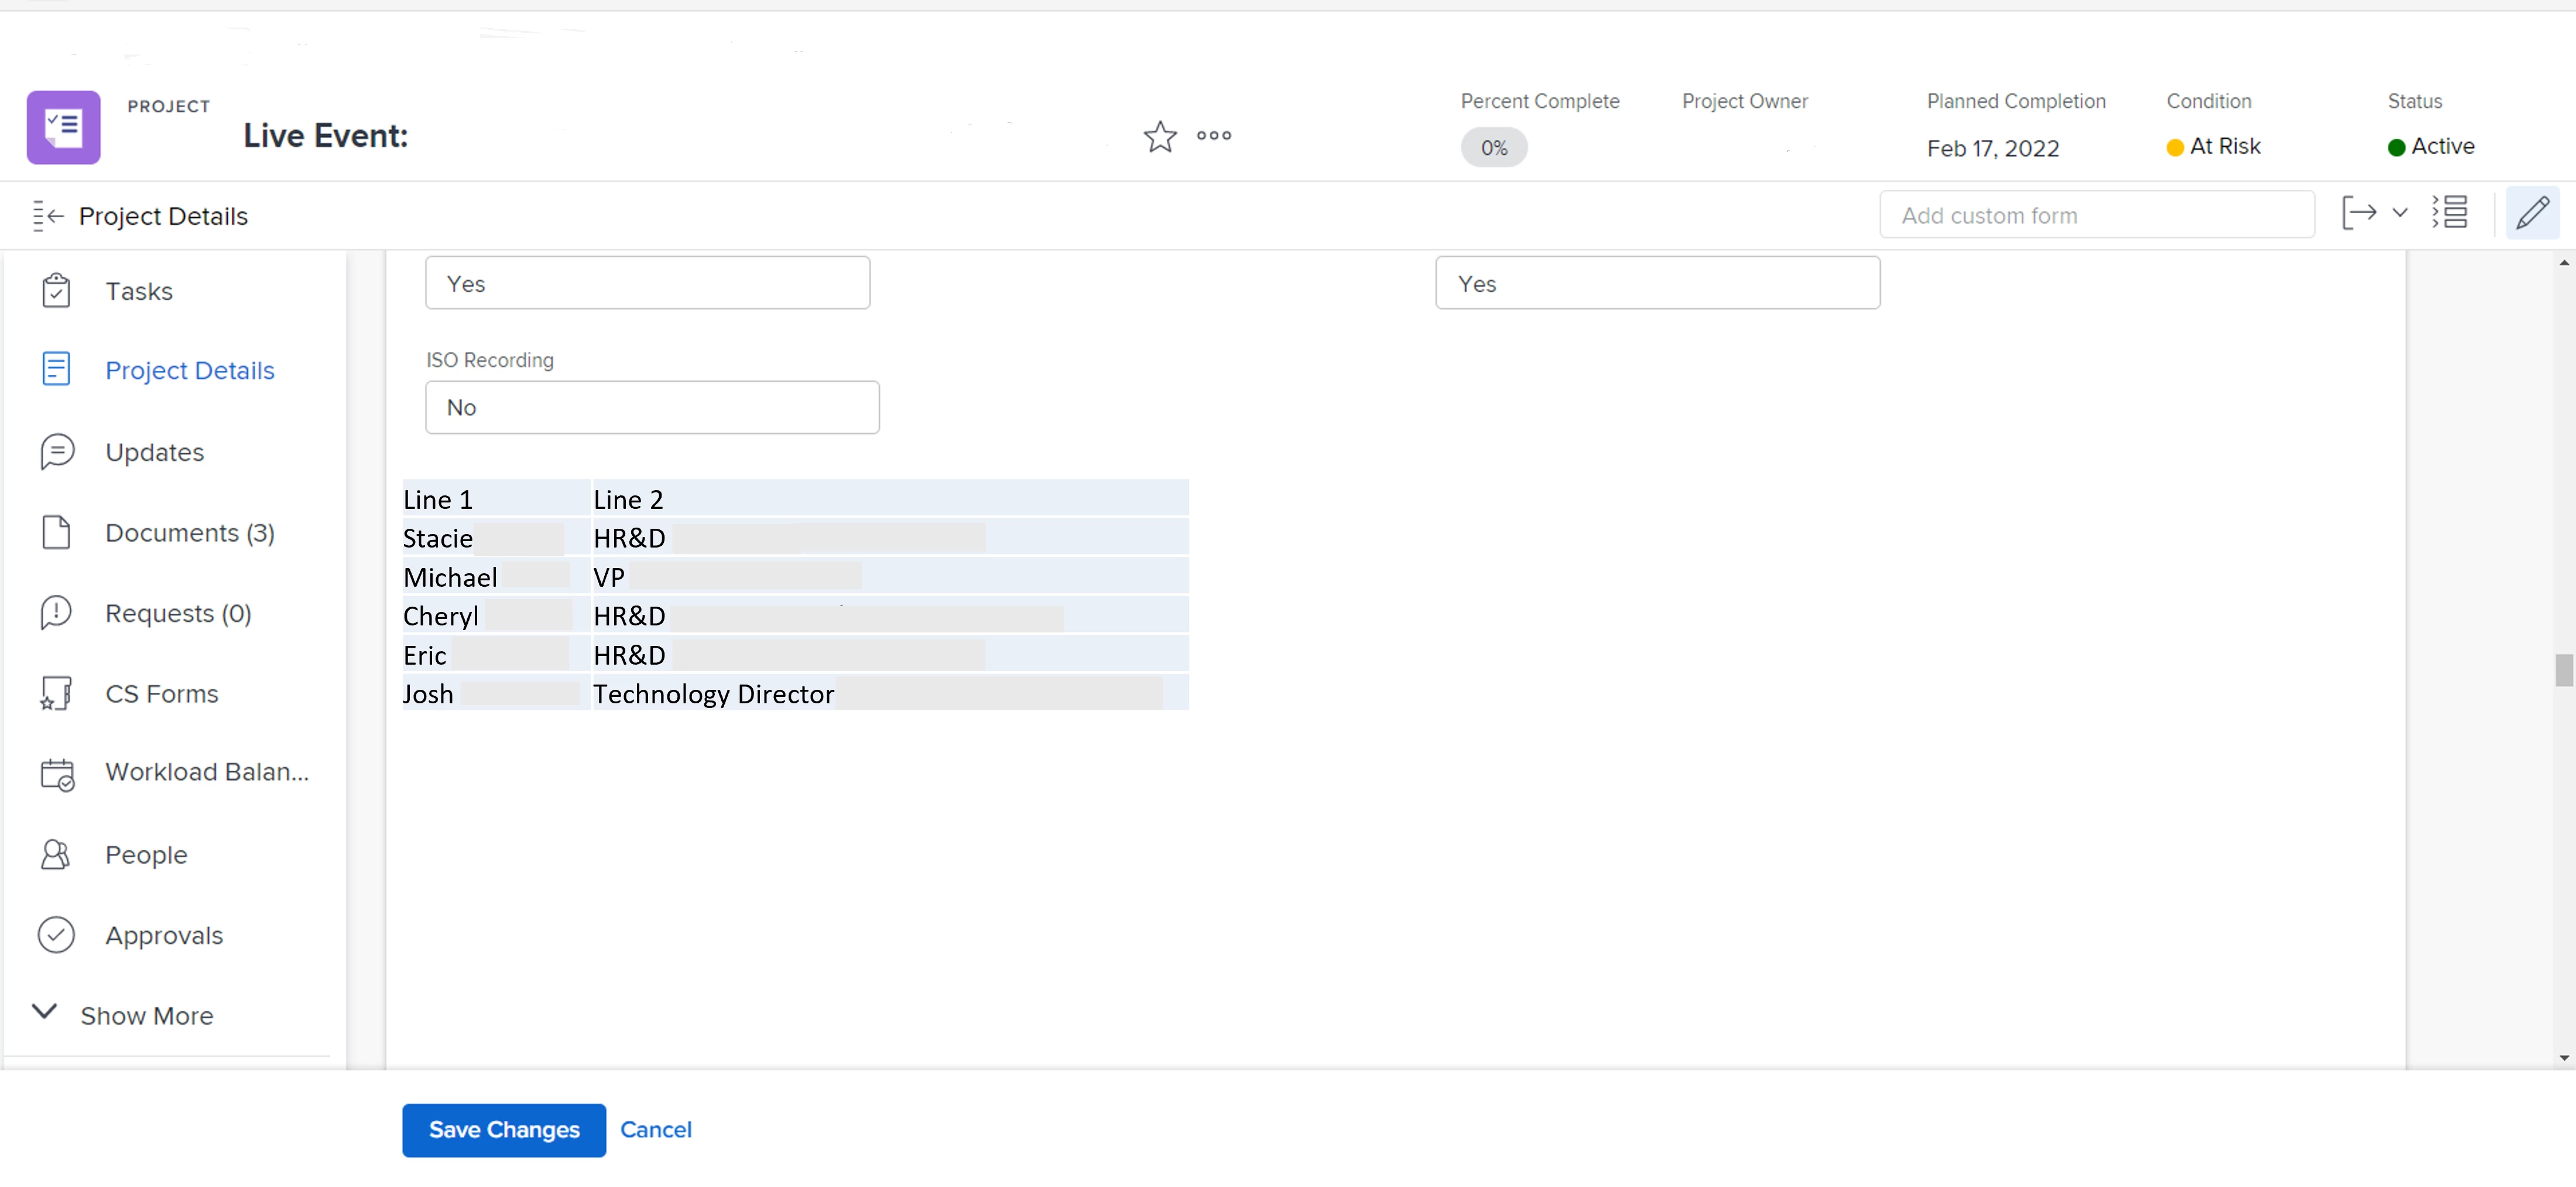Open Tasks in the sidebar
The image size is (2576, 1187).
[x=138, y=291]
